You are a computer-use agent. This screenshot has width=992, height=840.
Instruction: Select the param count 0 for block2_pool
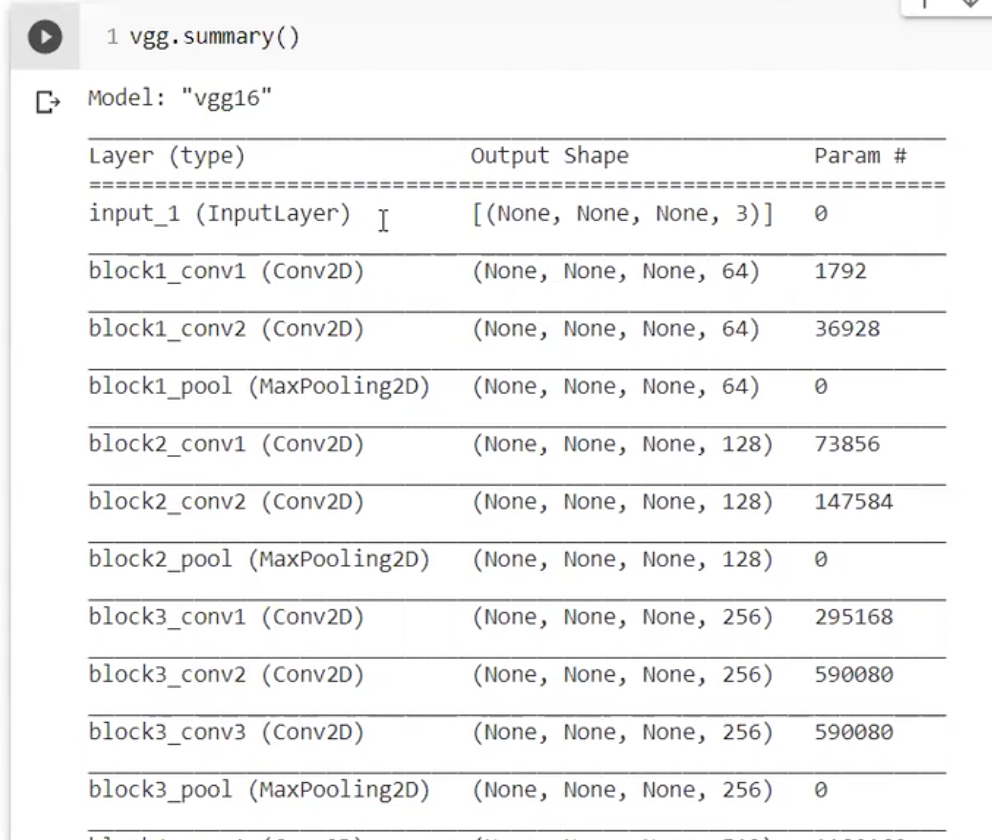[x=821, y=559]
